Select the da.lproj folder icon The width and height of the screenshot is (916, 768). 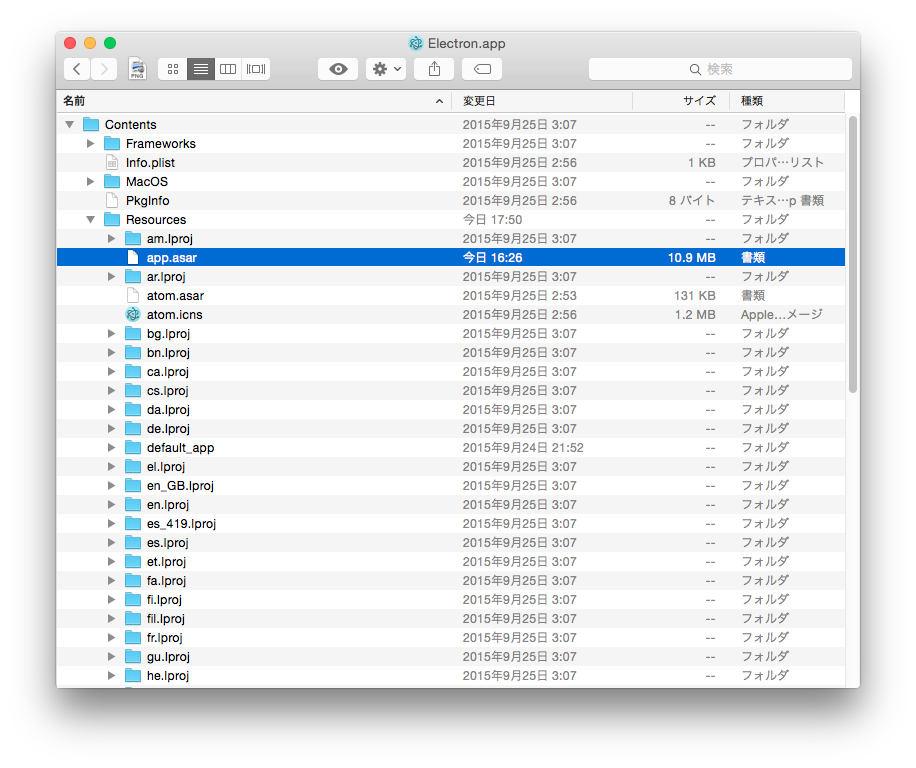133,409
